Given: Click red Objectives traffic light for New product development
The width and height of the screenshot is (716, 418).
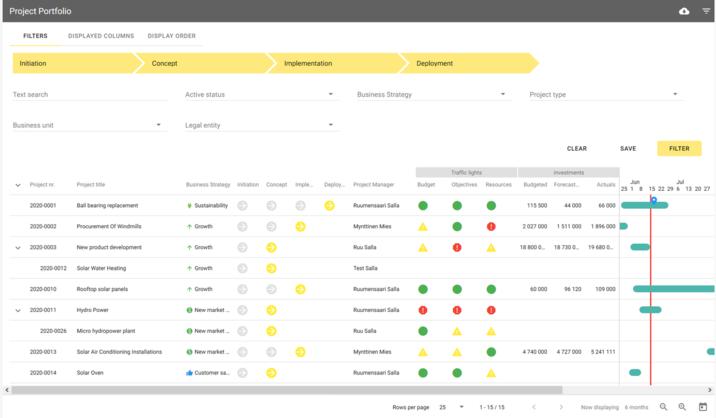Looking at the screenshot, I should coord(457,247).
